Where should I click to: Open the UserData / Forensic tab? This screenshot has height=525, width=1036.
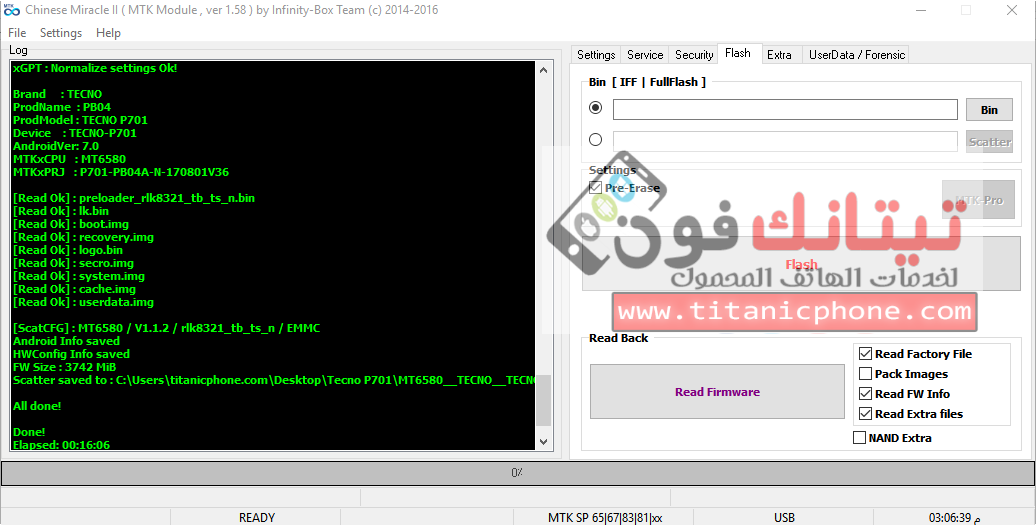(857, 55)
